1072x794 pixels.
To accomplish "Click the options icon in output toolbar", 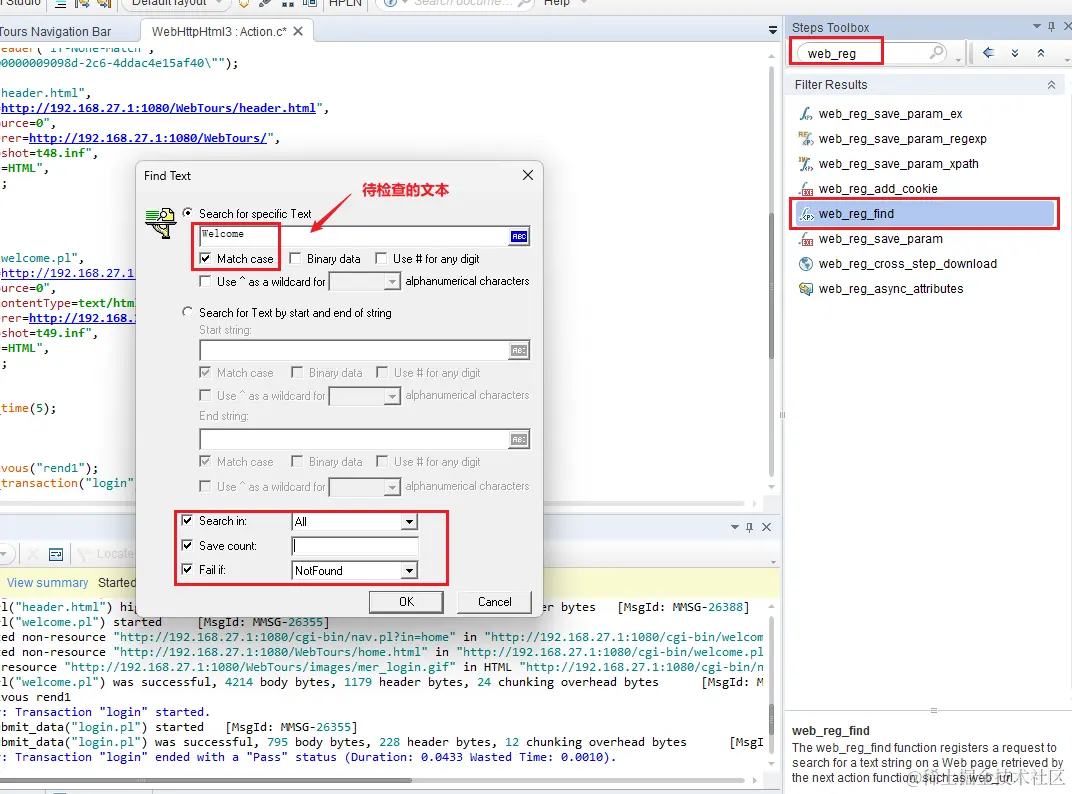I will (56, 554).
